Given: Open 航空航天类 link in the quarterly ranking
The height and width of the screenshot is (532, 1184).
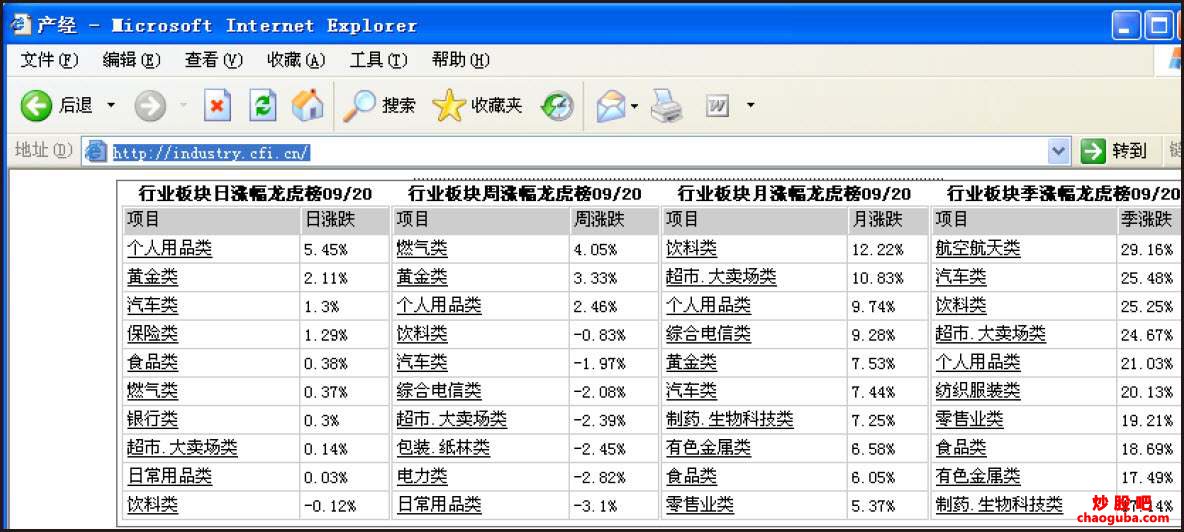Looking at the screenshot, I should [978, 248].
